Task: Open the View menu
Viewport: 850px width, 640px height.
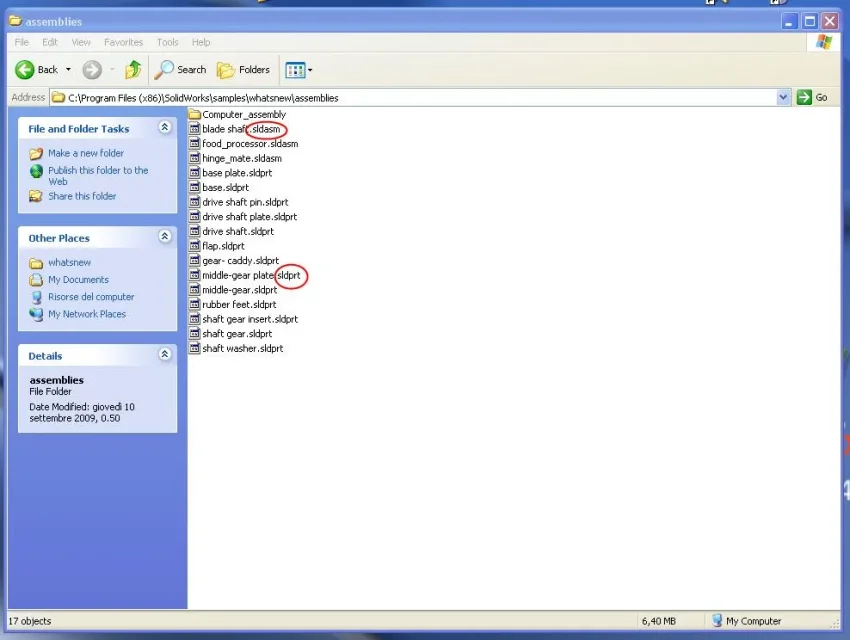Action: tap(81, 42)
